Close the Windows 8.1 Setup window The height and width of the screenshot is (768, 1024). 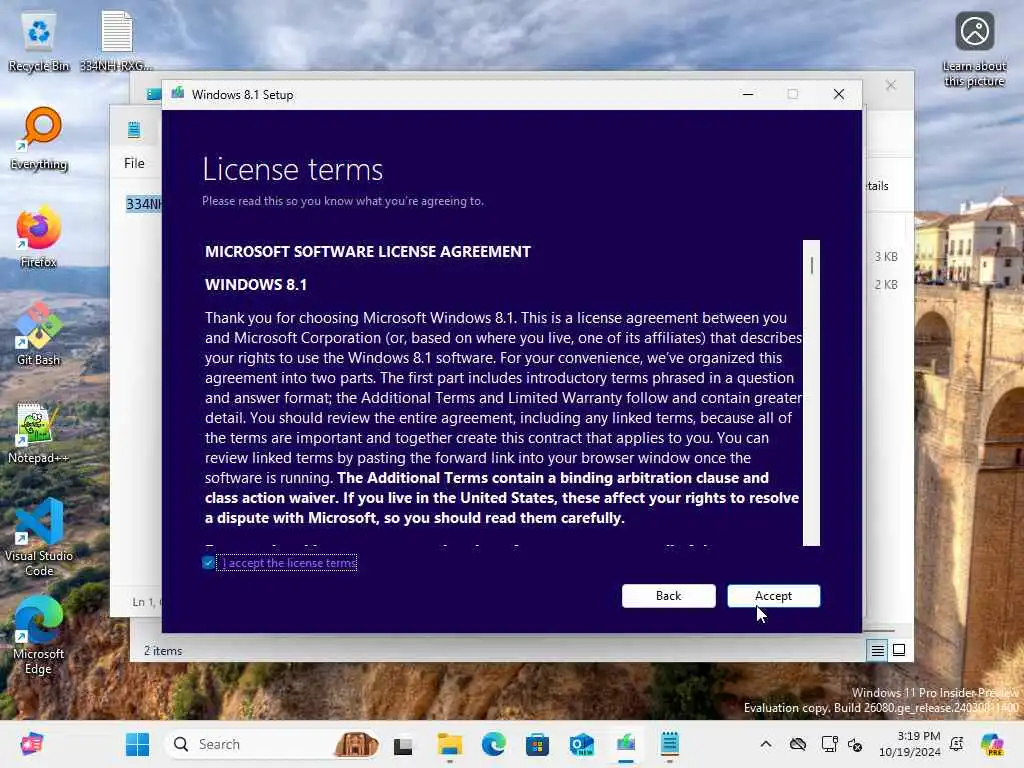coord(839,95)
